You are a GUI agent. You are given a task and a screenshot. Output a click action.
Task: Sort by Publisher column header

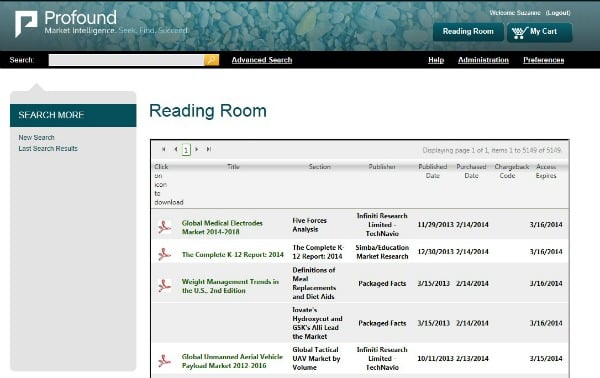coord(382,166)
